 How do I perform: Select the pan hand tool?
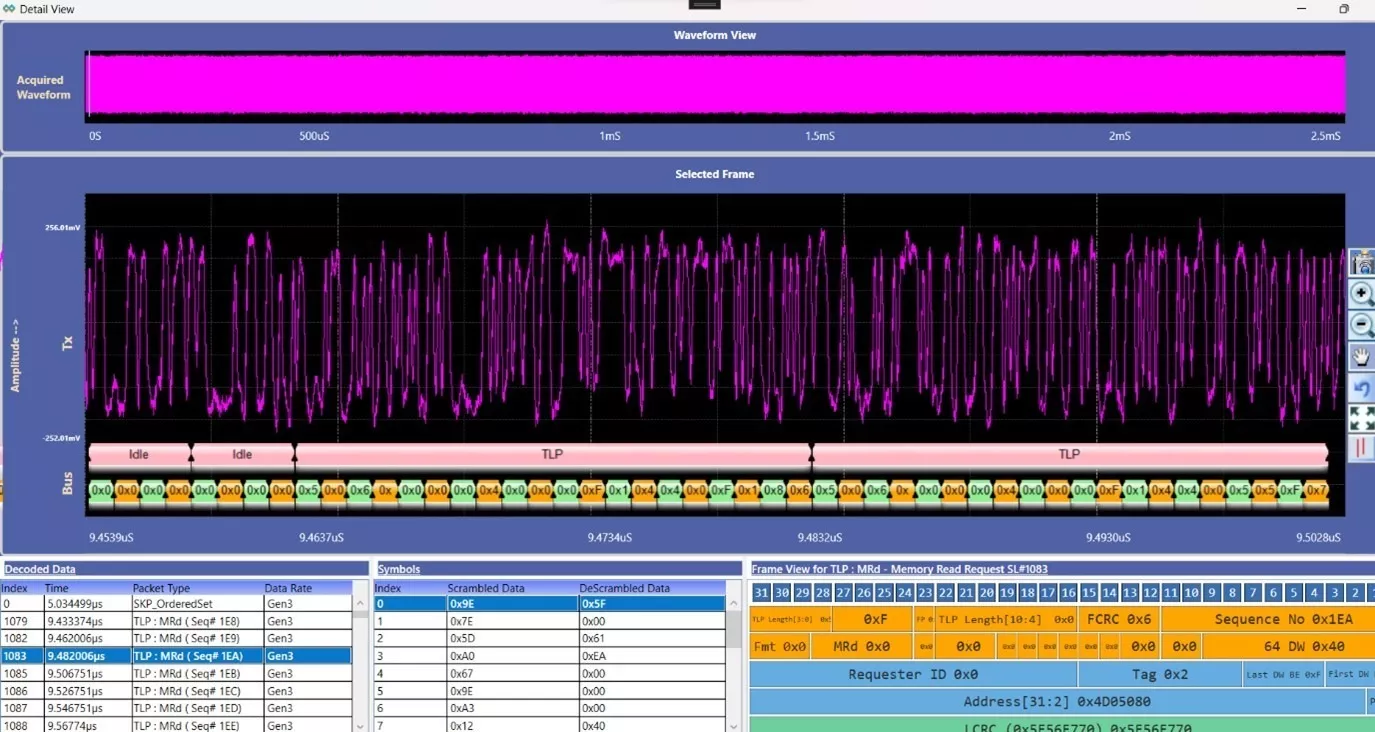tap(1361, 356)
